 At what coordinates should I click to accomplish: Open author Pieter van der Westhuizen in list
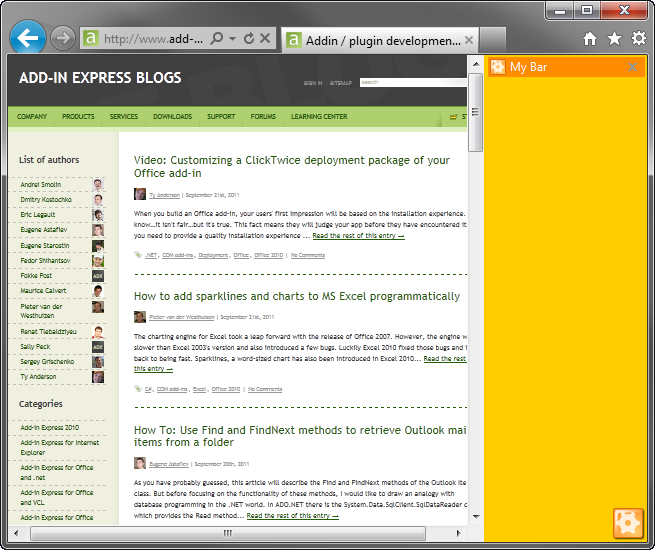[41, 311]
